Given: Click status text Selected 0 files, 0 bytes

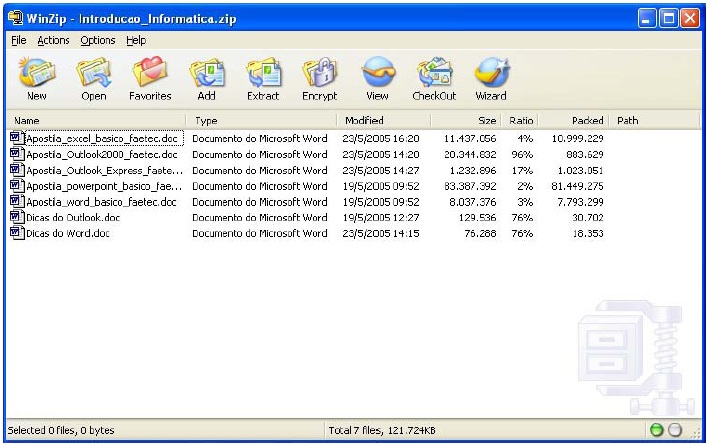Looking at the screenshot, I should point(61,430).
